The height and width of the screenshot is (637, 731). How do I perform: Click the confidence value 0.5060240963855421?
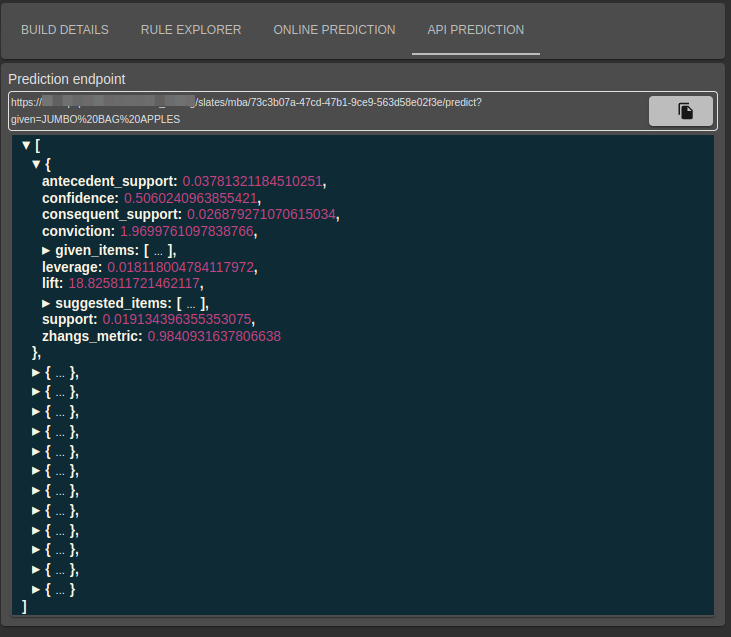click(x=191, y=198)
